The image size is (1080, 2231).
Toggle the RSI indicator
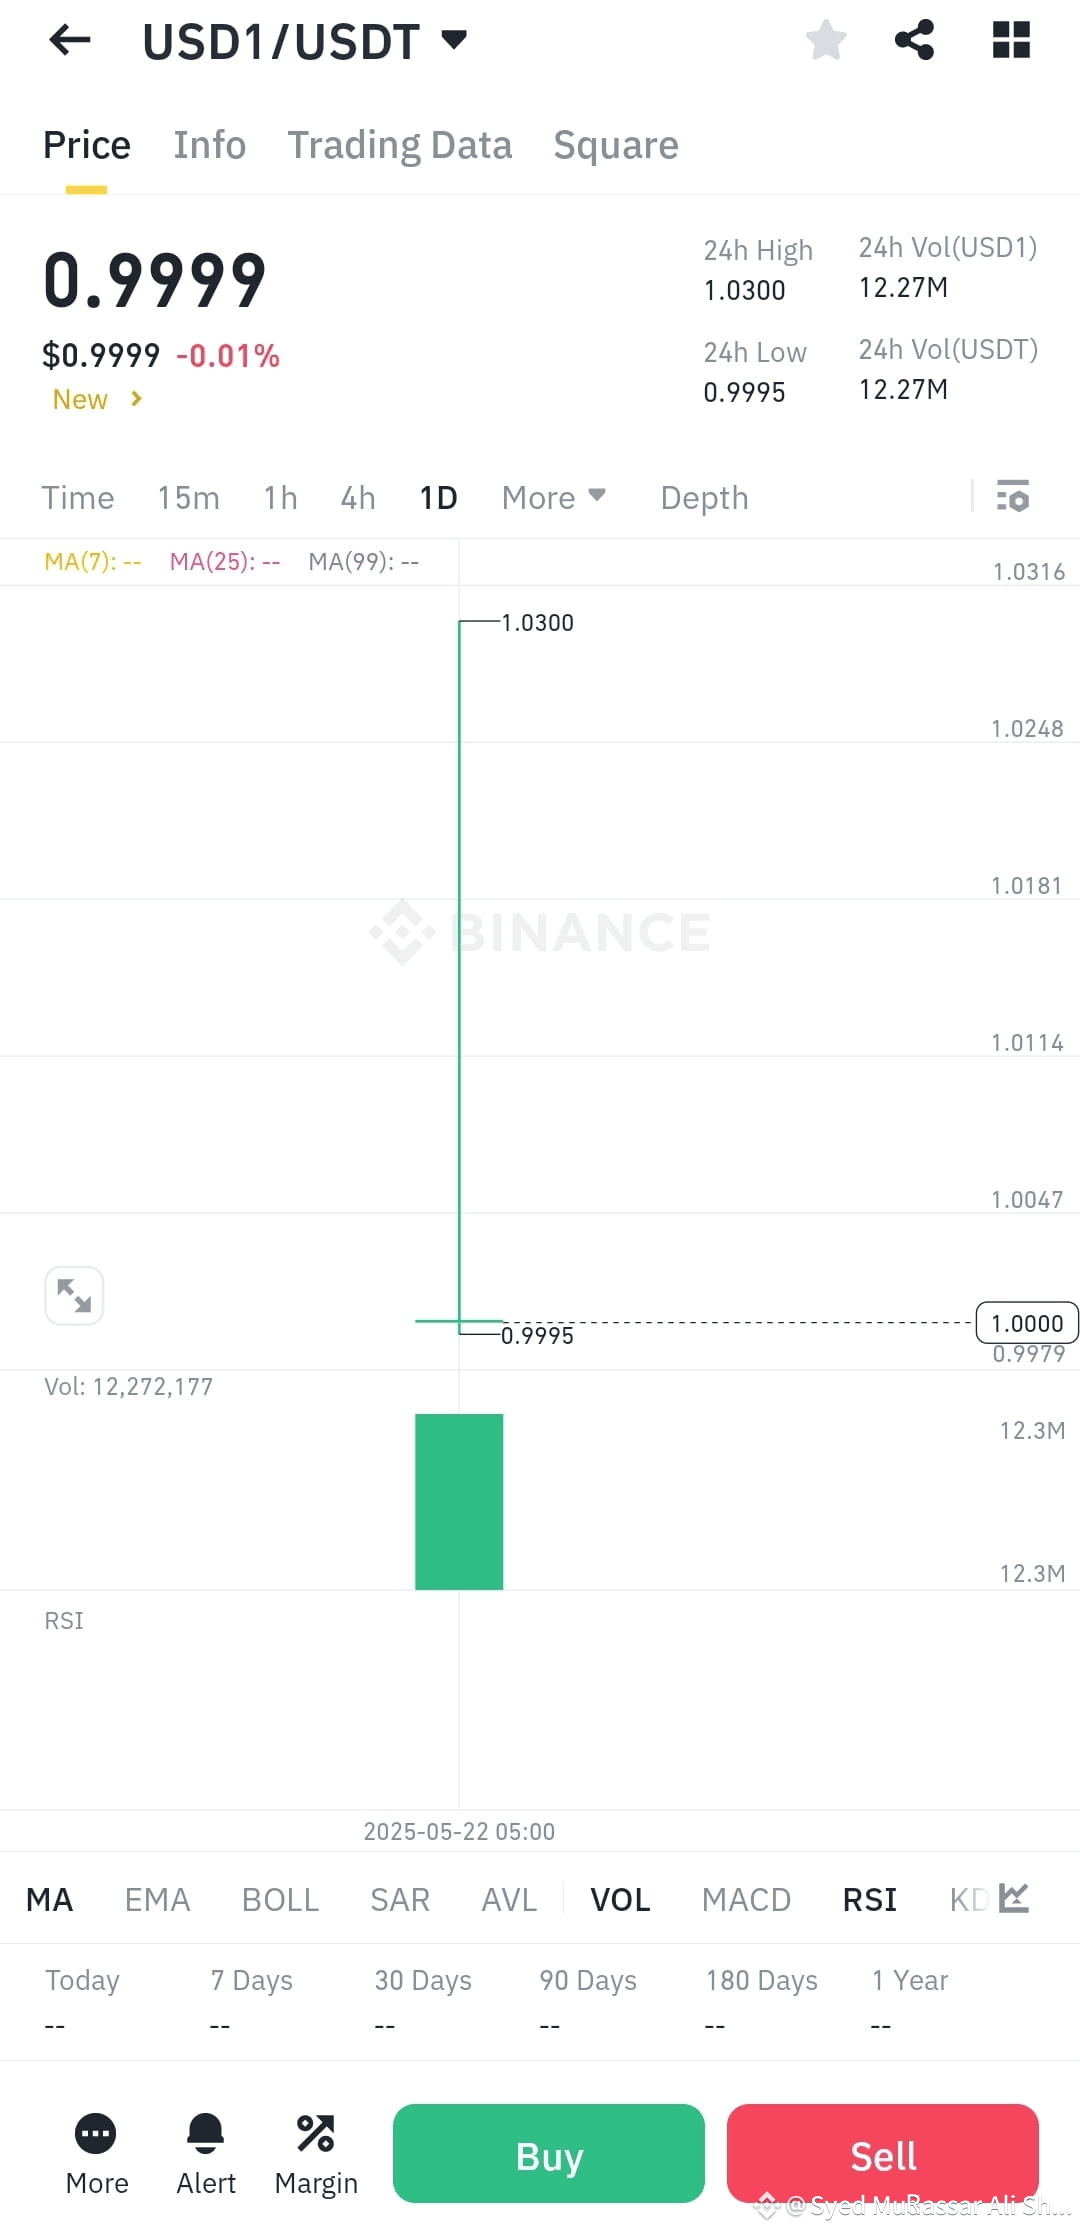pos(870,1899)
